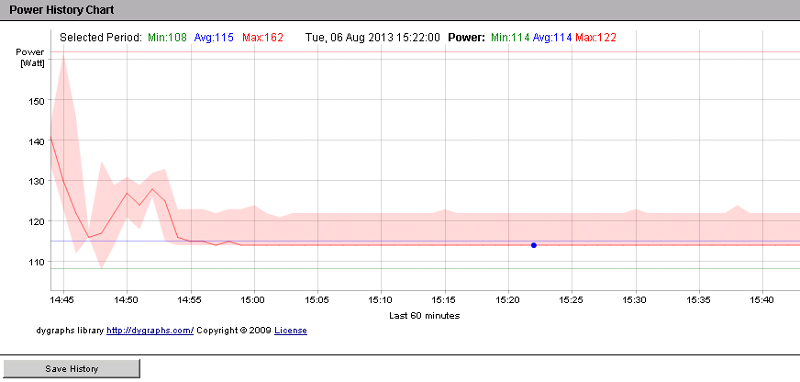Click the 'dygraphs library' credit text
This screenshot has width=800, height=382.
click(70, 330)
